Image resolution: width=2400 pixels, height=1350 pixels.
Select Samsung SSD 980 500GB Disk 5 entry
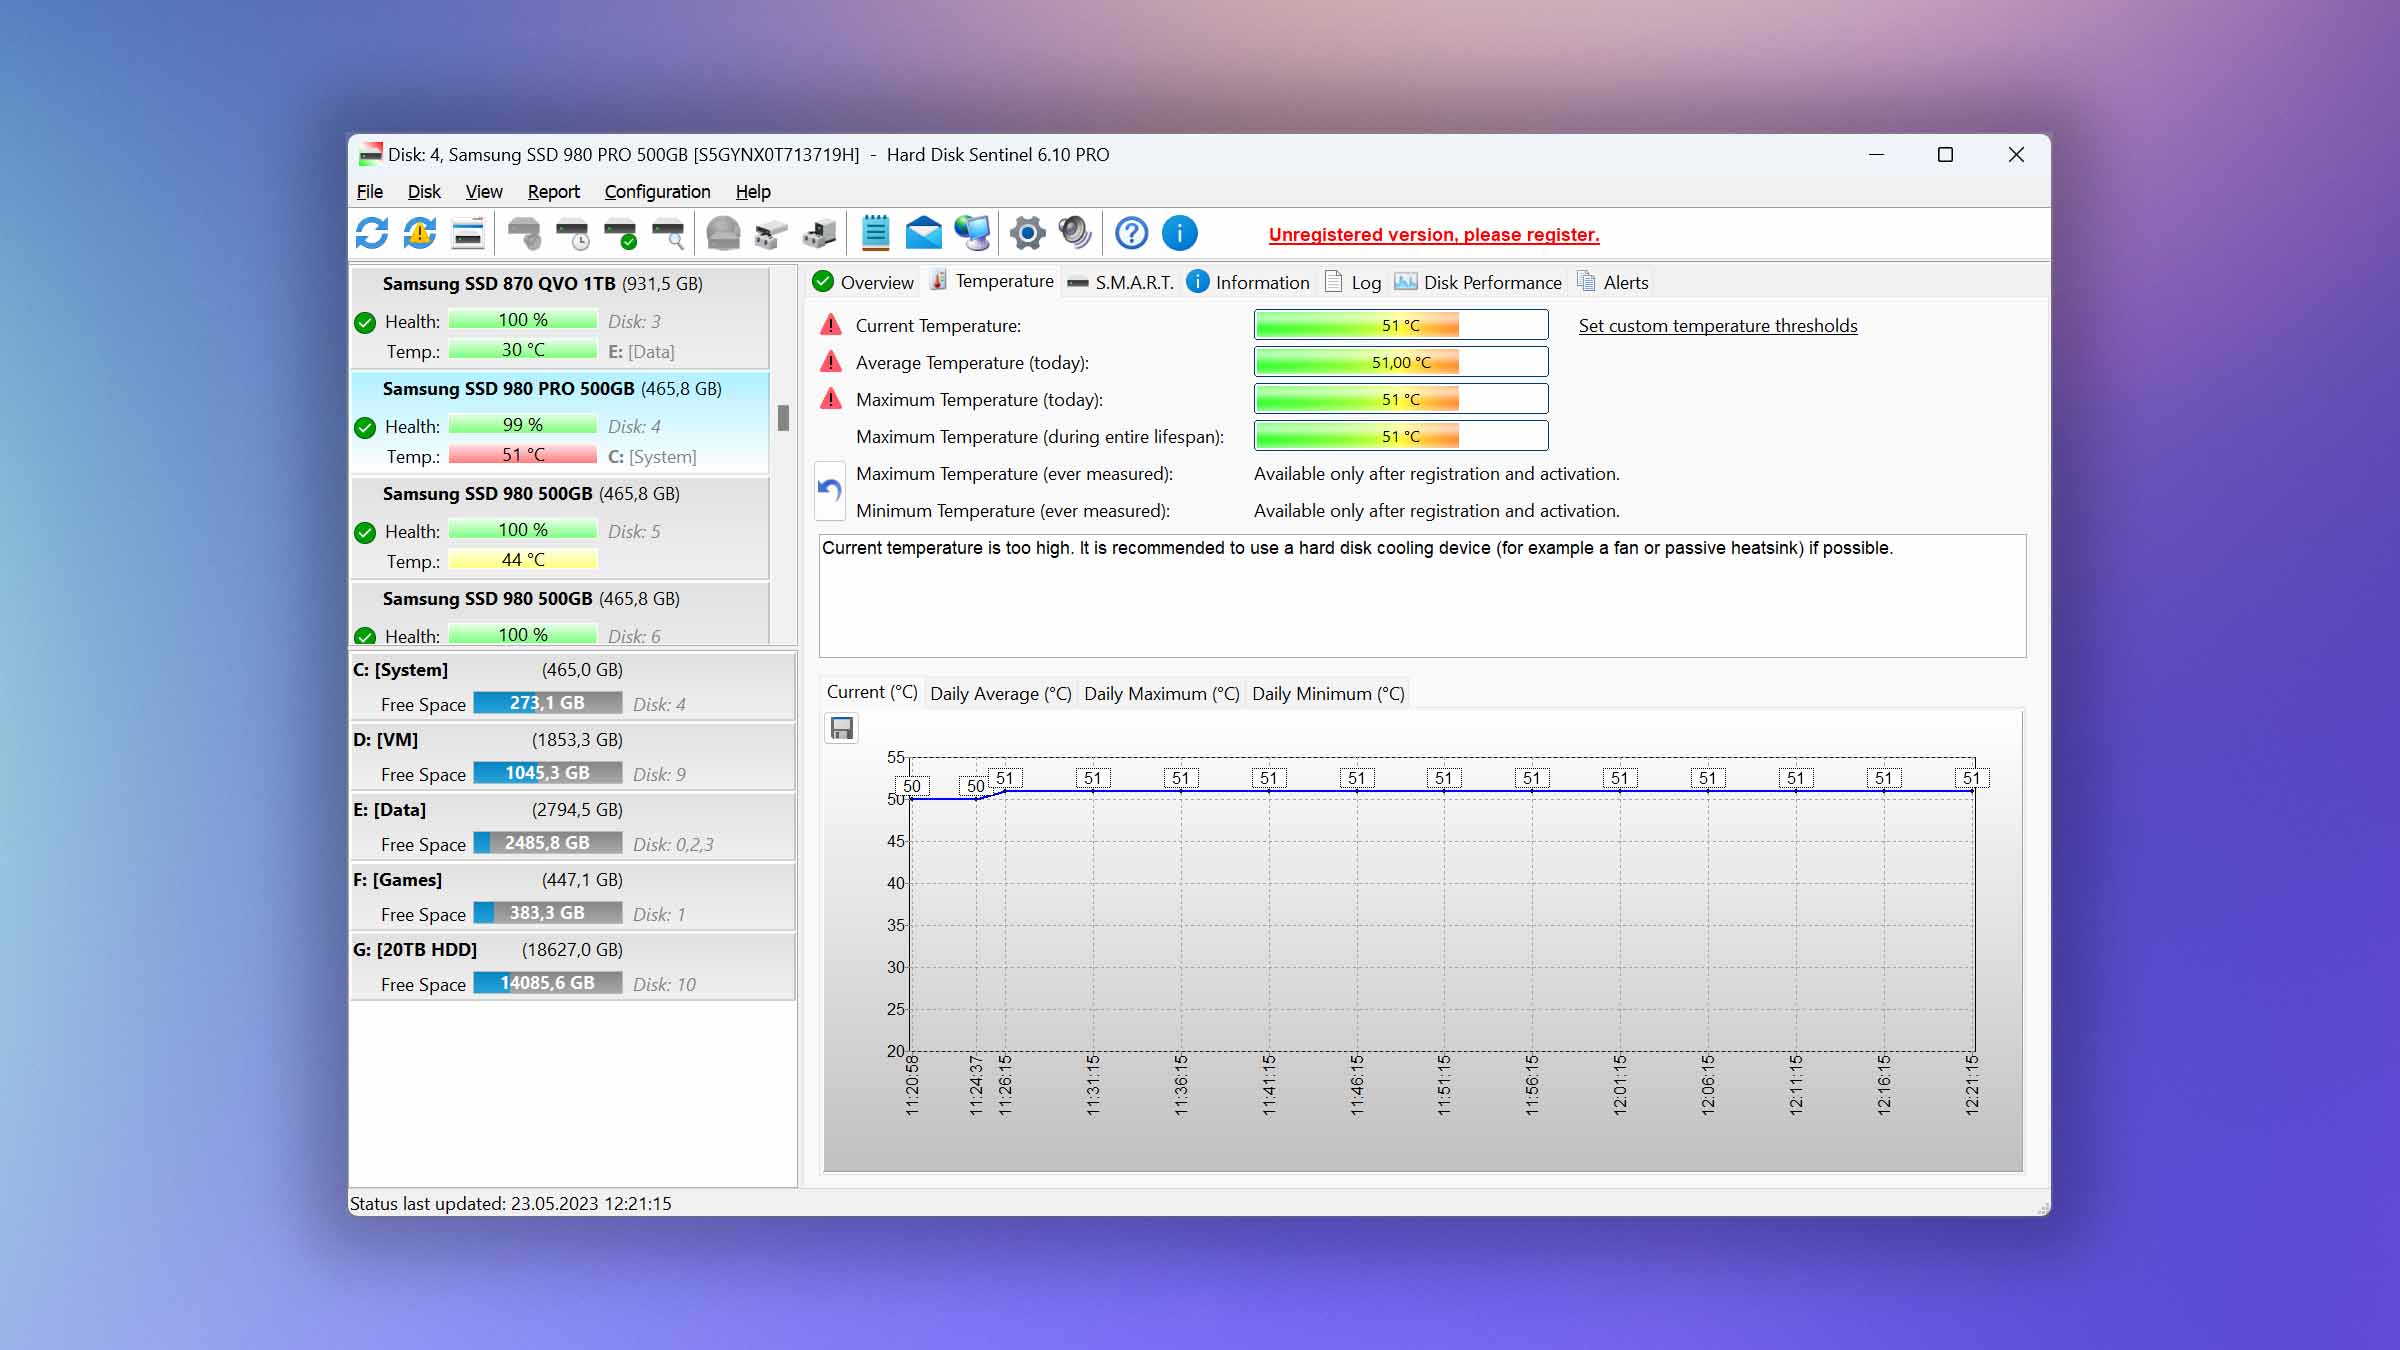click(560, 527)
